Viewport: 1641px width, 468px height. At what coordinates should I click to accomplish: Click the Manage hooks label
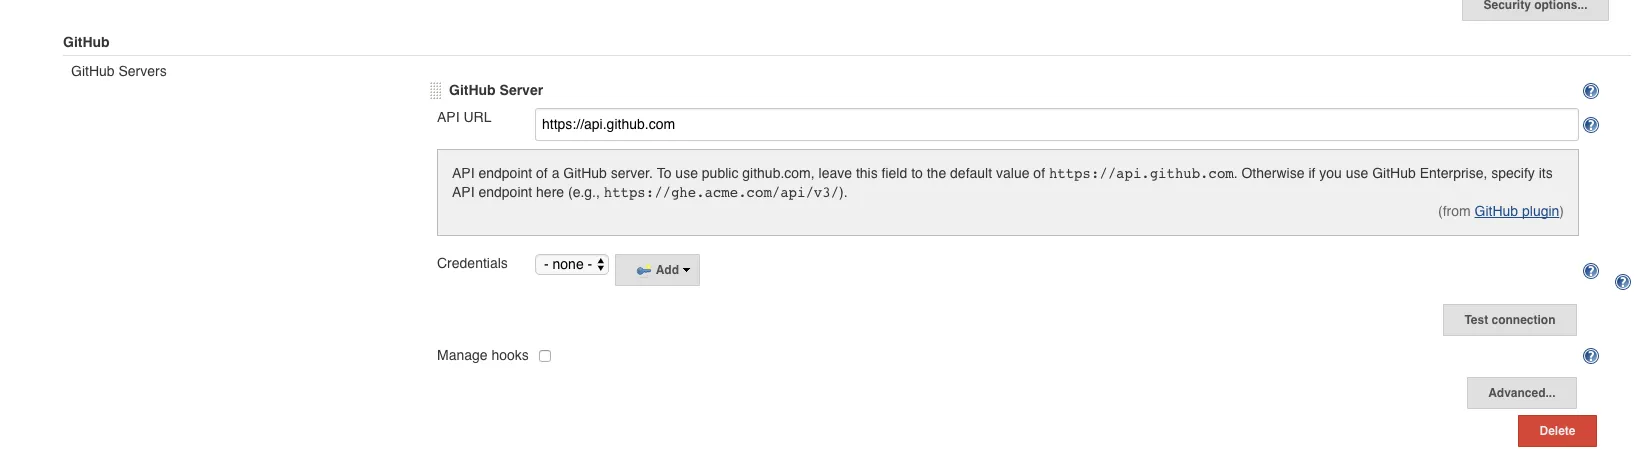(x=482, y=356)
